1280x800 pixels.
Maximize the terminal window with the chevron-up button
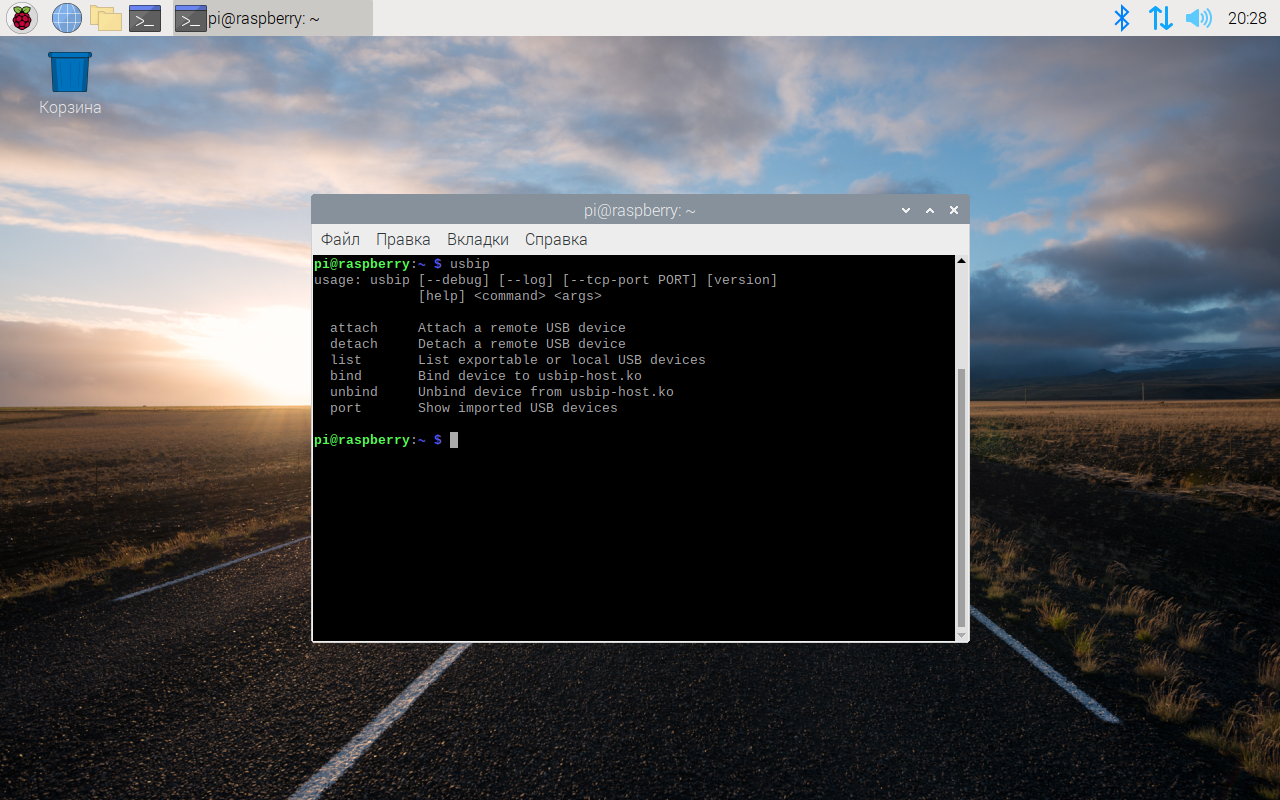(930, 211)
